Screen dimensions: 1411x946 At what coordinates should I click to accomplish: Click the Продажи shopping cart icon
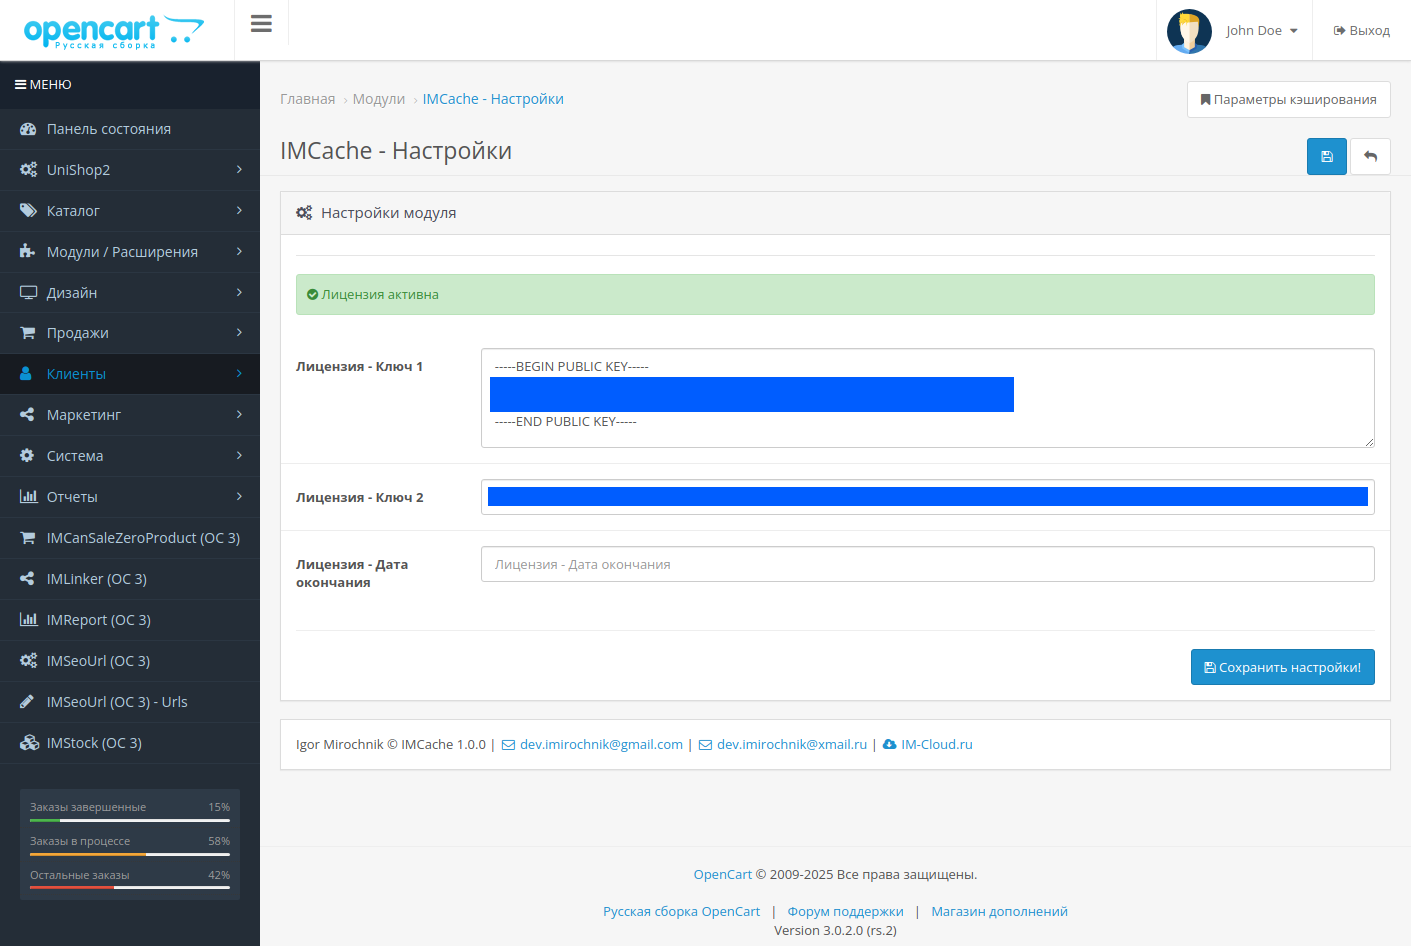(28, 333)
